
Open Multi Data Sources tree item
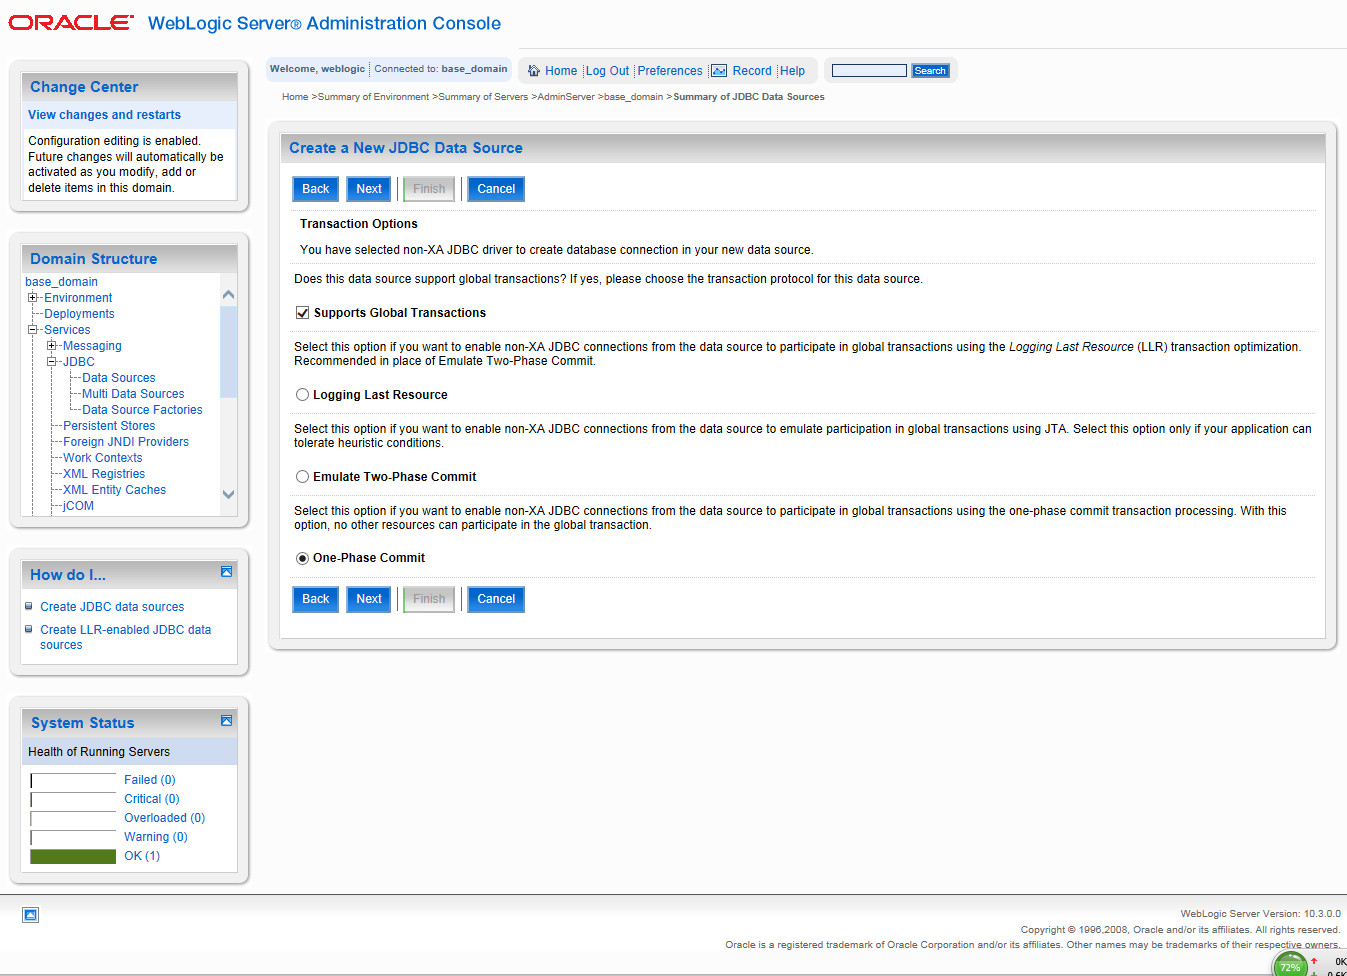point(133,394)
